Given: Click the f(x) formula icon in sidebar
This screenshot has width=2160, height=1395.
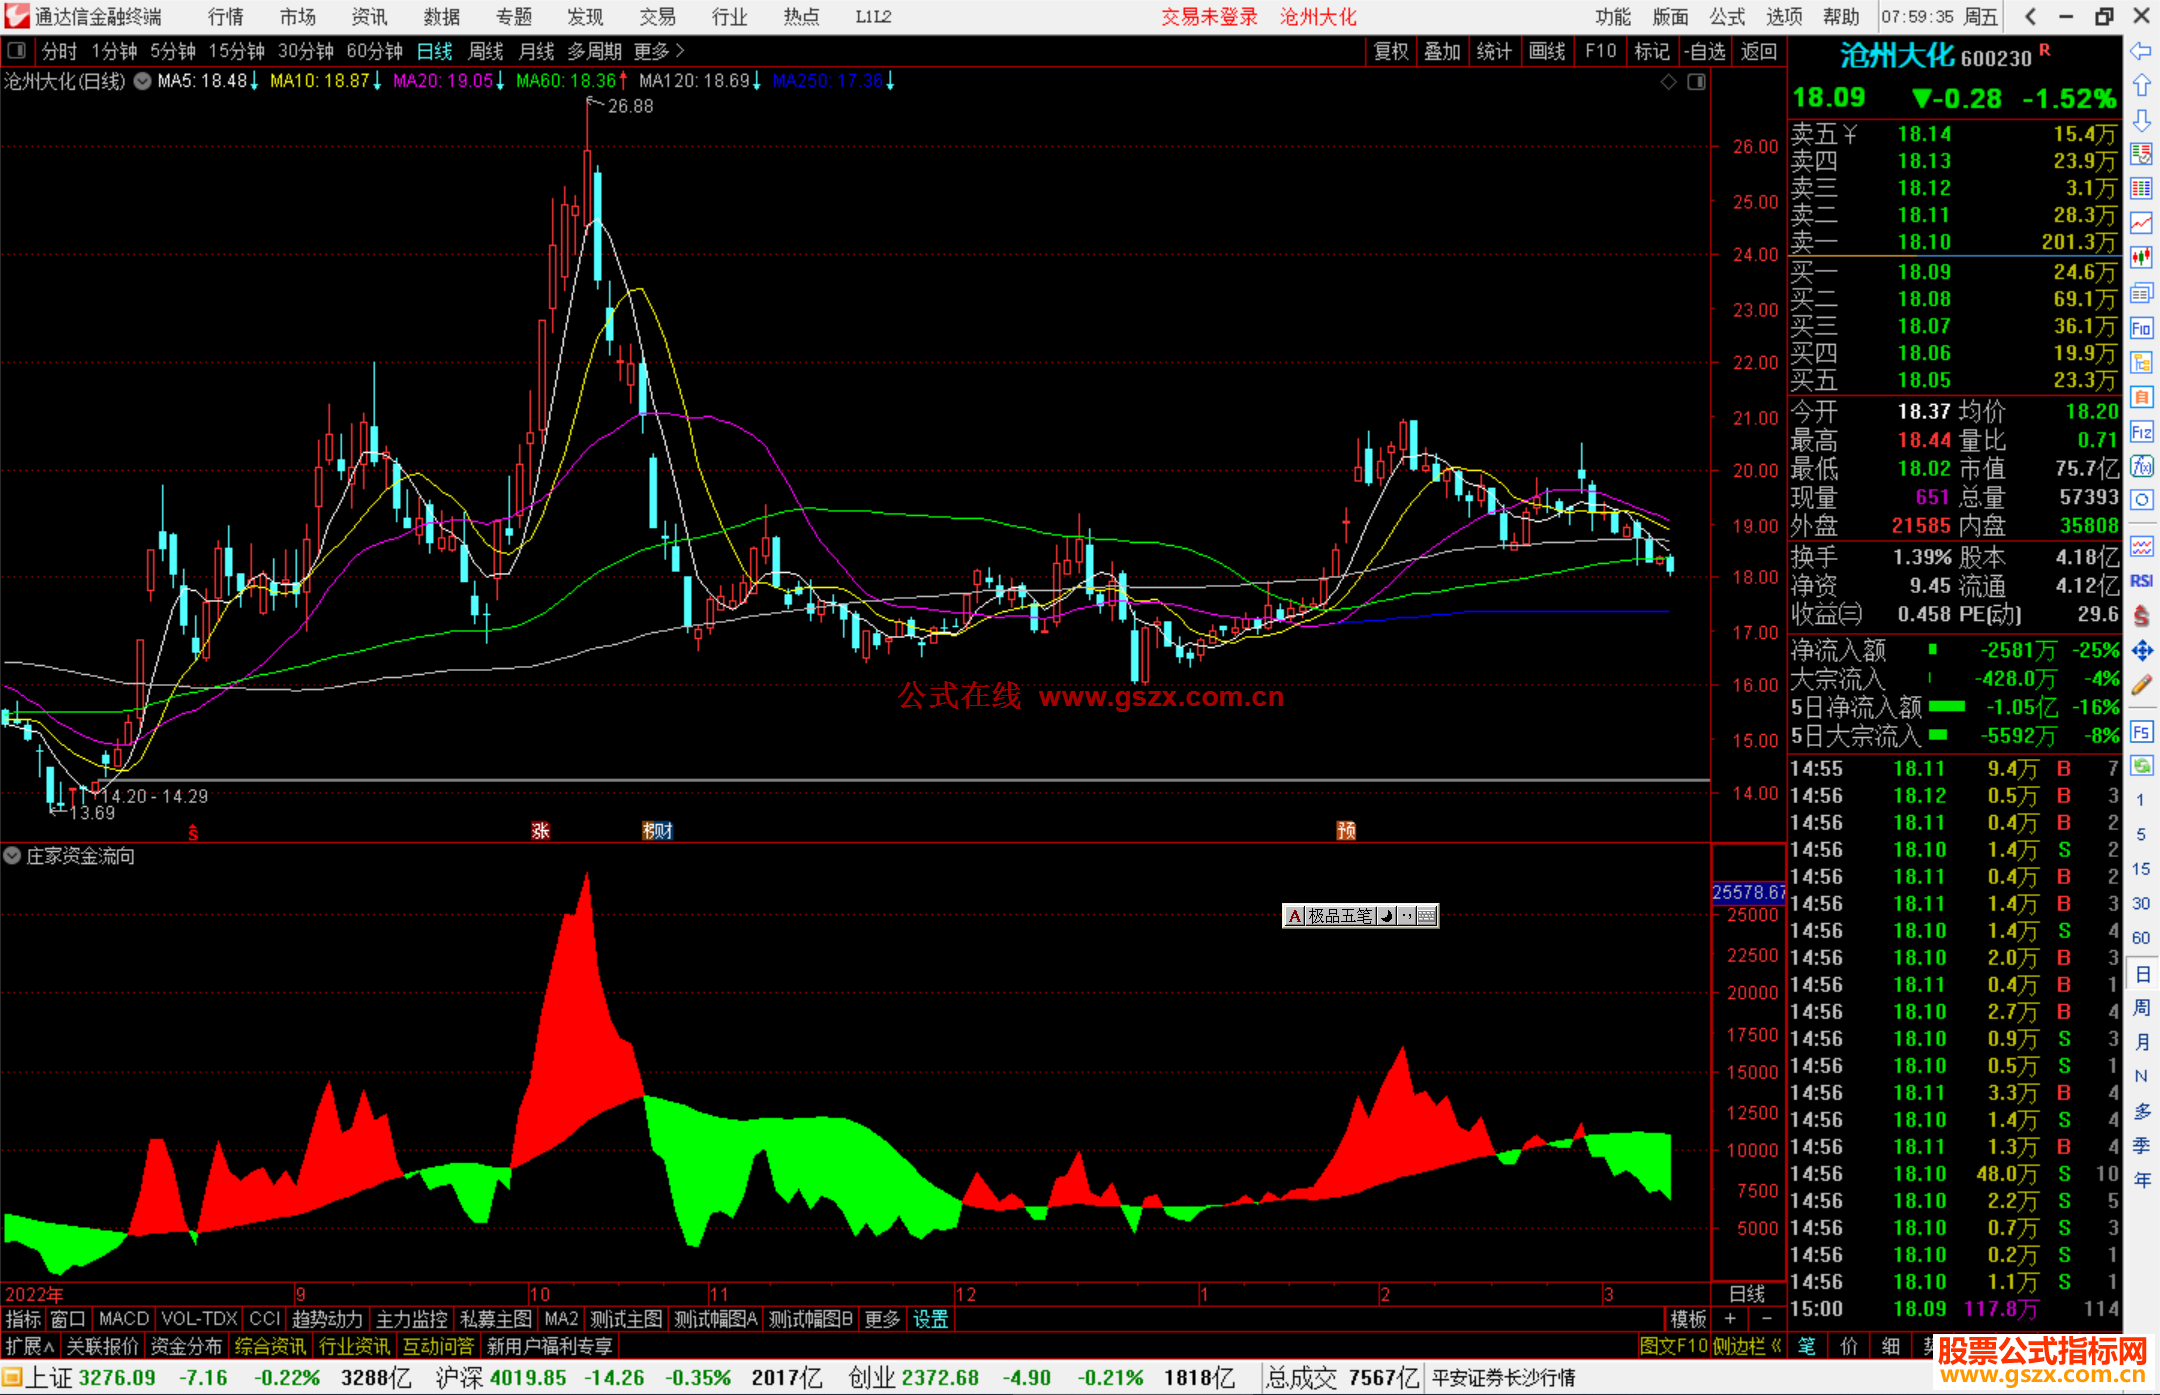Looking at the screenshot, I should pyautogui.click(x=2141, y=467).
